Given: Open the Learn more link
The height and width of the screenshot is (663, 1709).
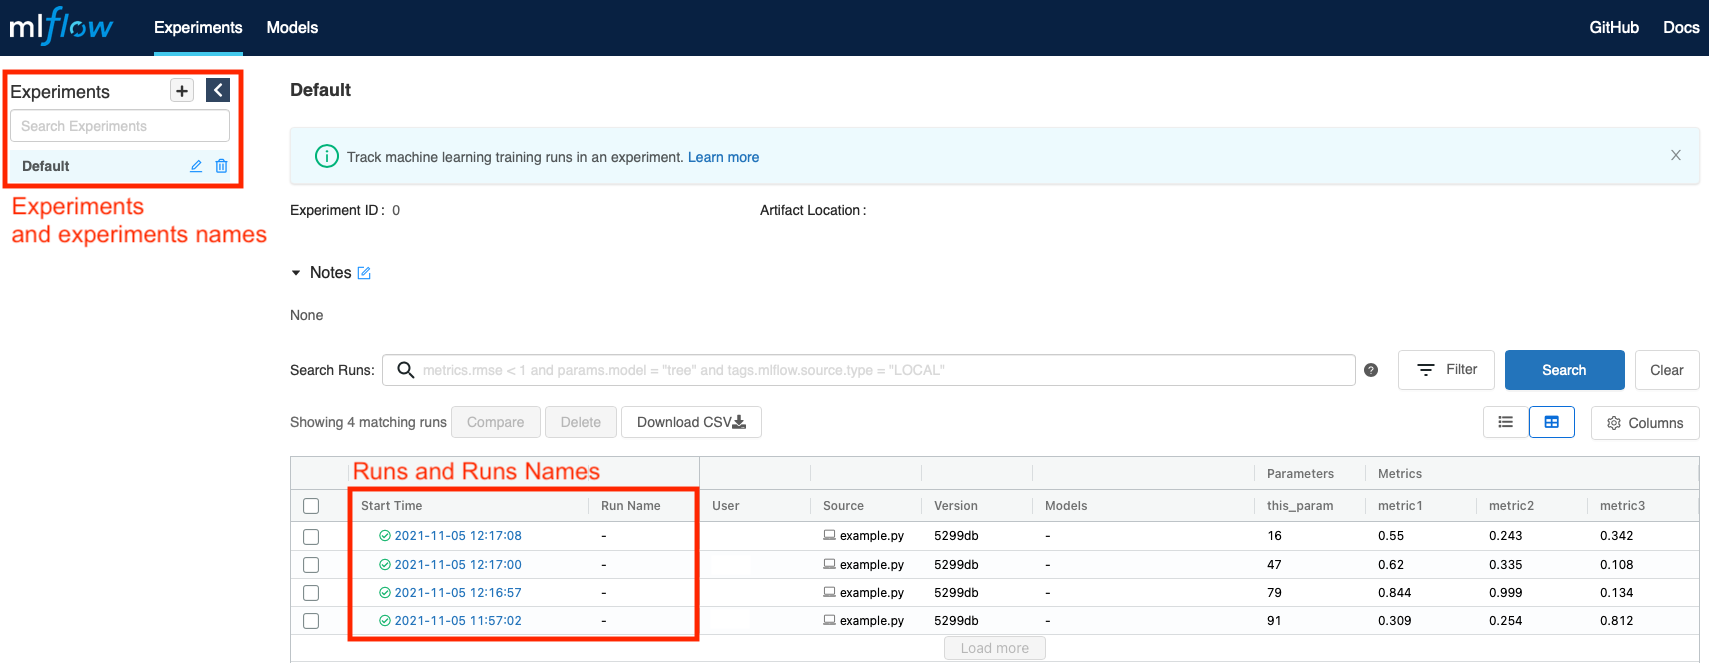Looking at the screenshot, I should coord(723,157).
